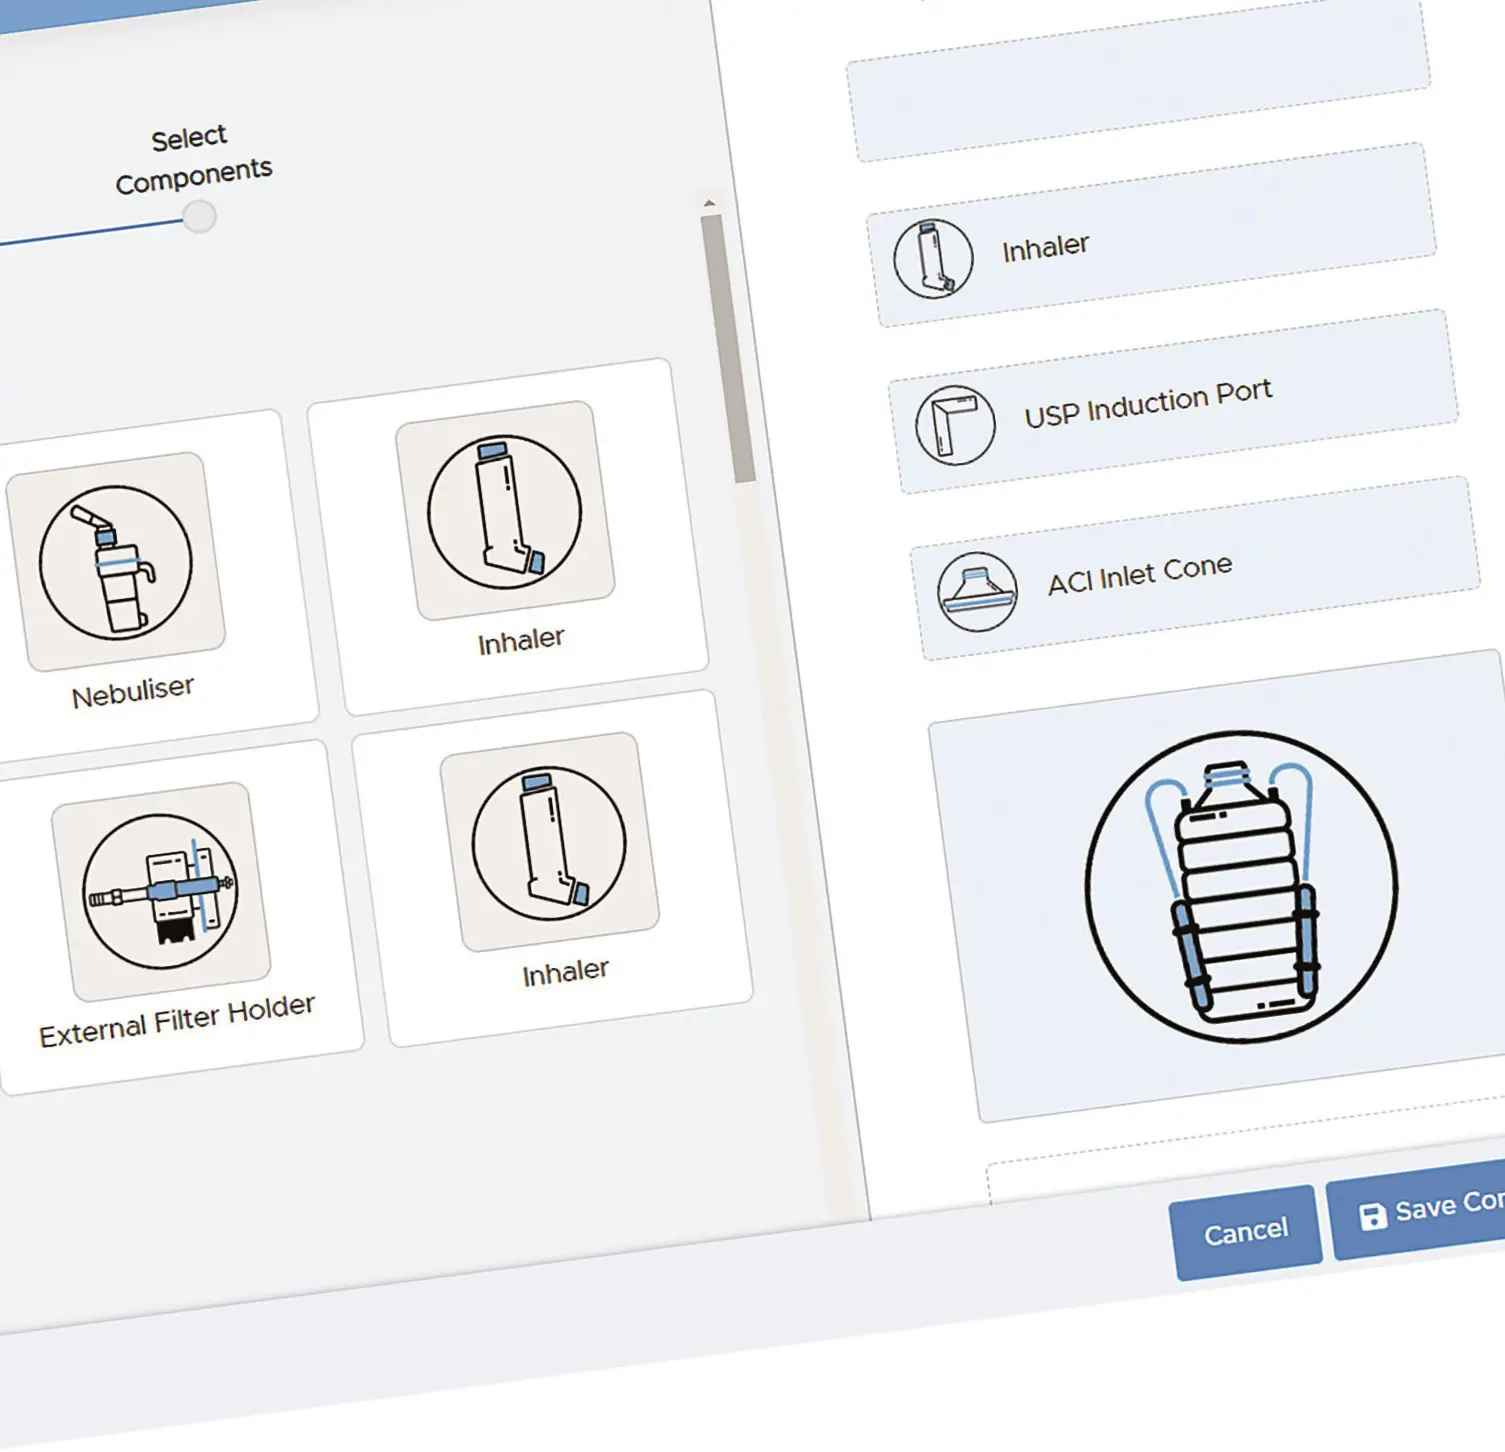Pick the Inhaler icon beside External Filter Holder
The image size is (1505, 1452).
pyautogui.click(x=549, y=843)
